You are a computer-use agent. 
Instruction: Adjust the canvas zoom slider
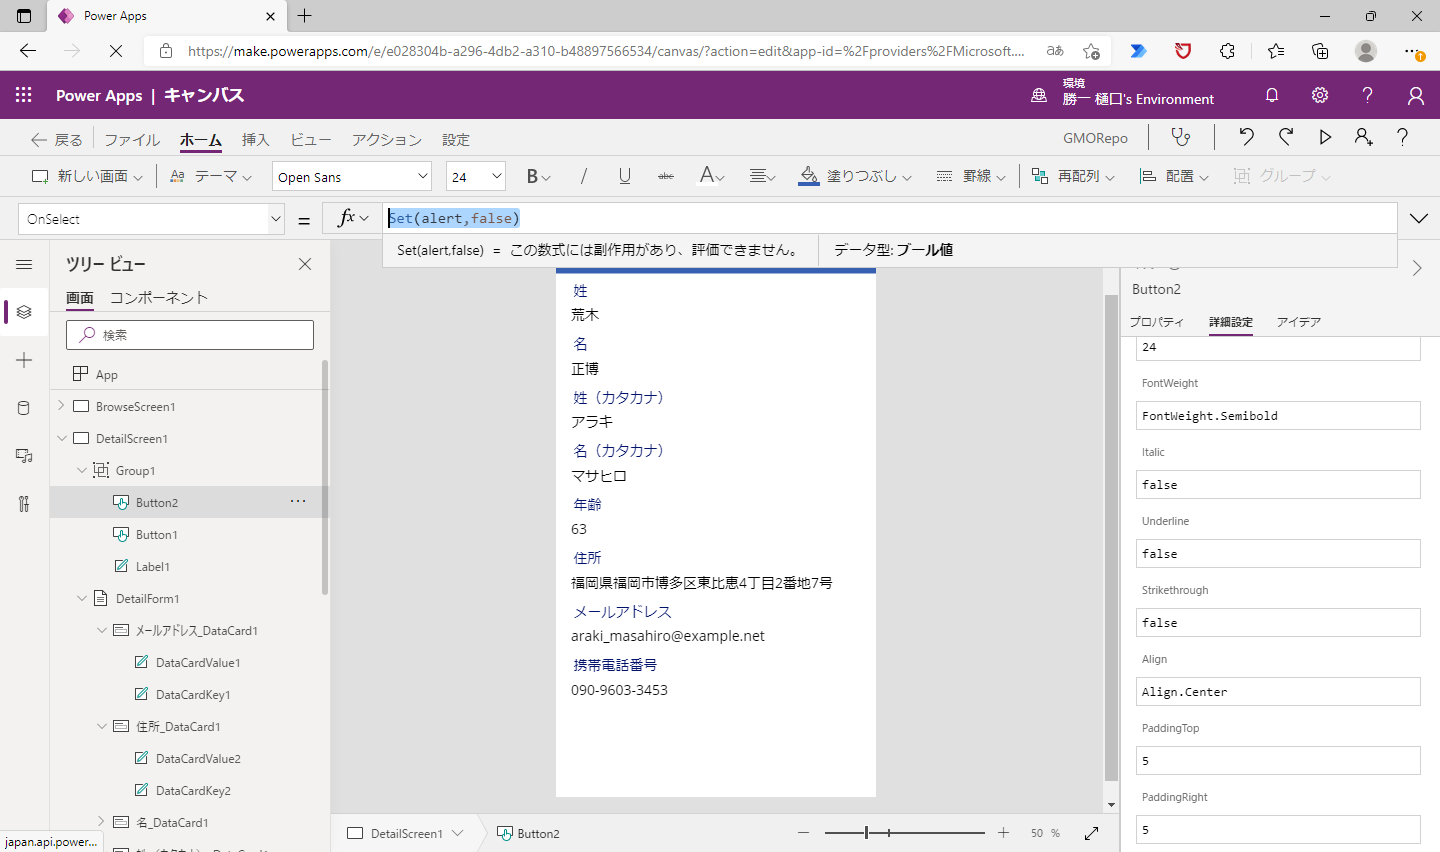(866, 832)
